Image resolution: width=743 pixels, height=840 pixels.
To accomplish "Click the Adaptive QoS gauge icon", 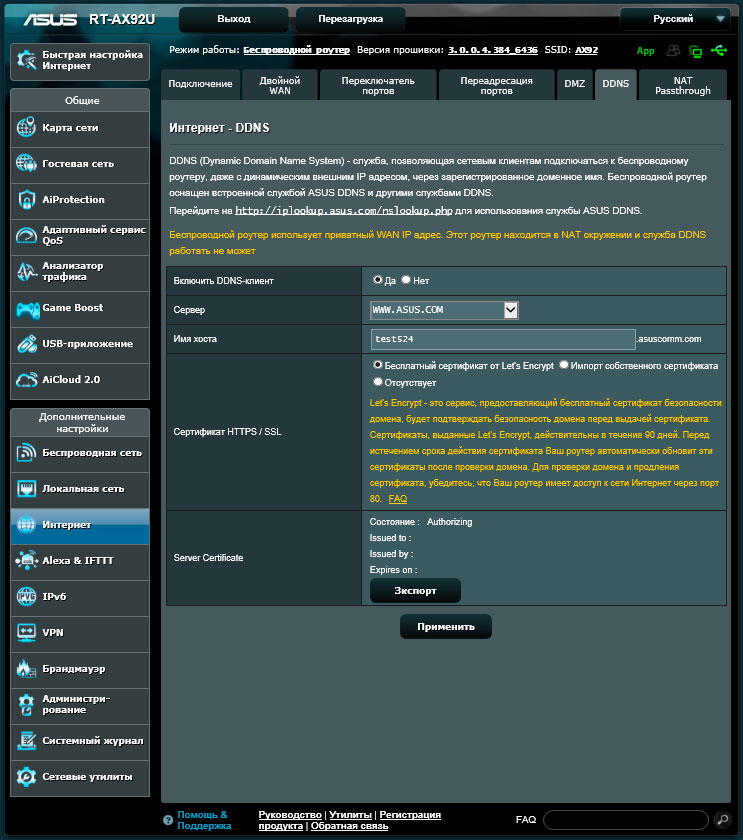I will point(26,235).
